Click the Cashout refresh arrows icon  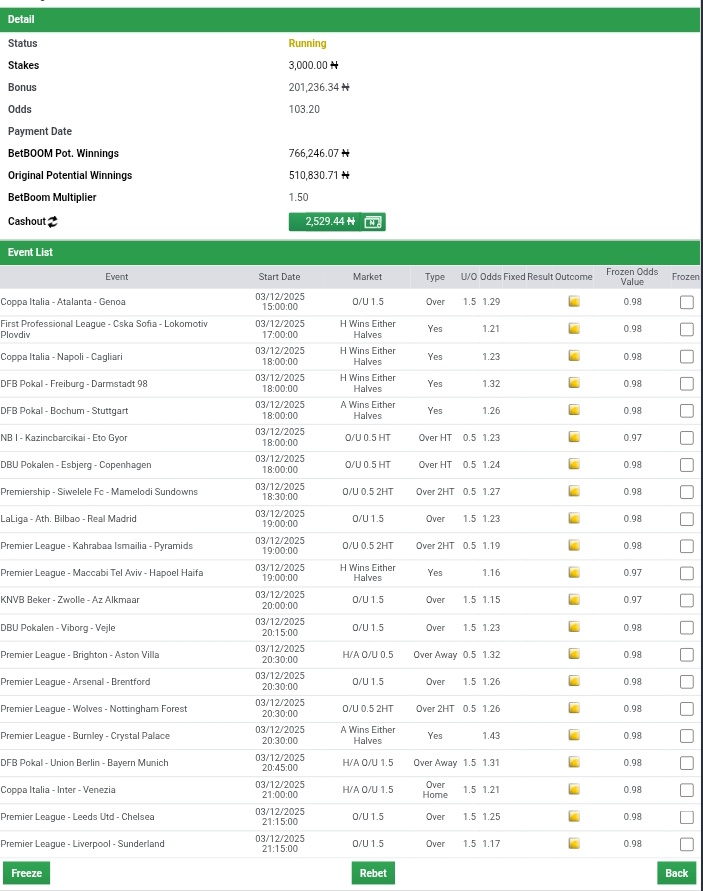click(x=52, y=222)
